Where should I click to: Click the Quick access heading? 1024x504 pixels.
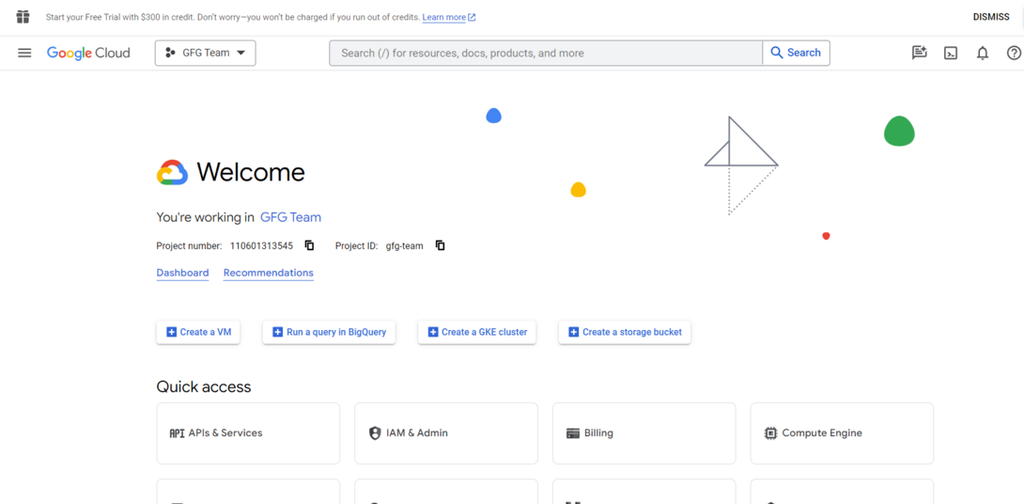(x=204, y=387)
